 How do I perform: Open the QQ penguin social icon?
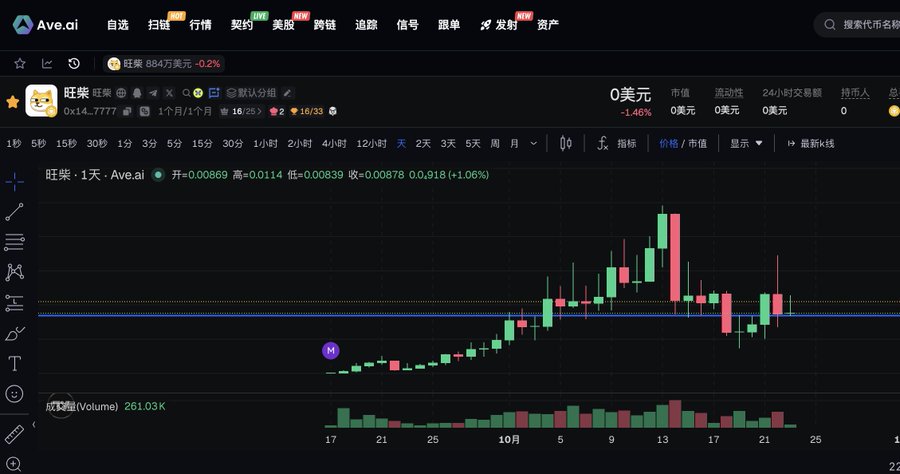137,92
